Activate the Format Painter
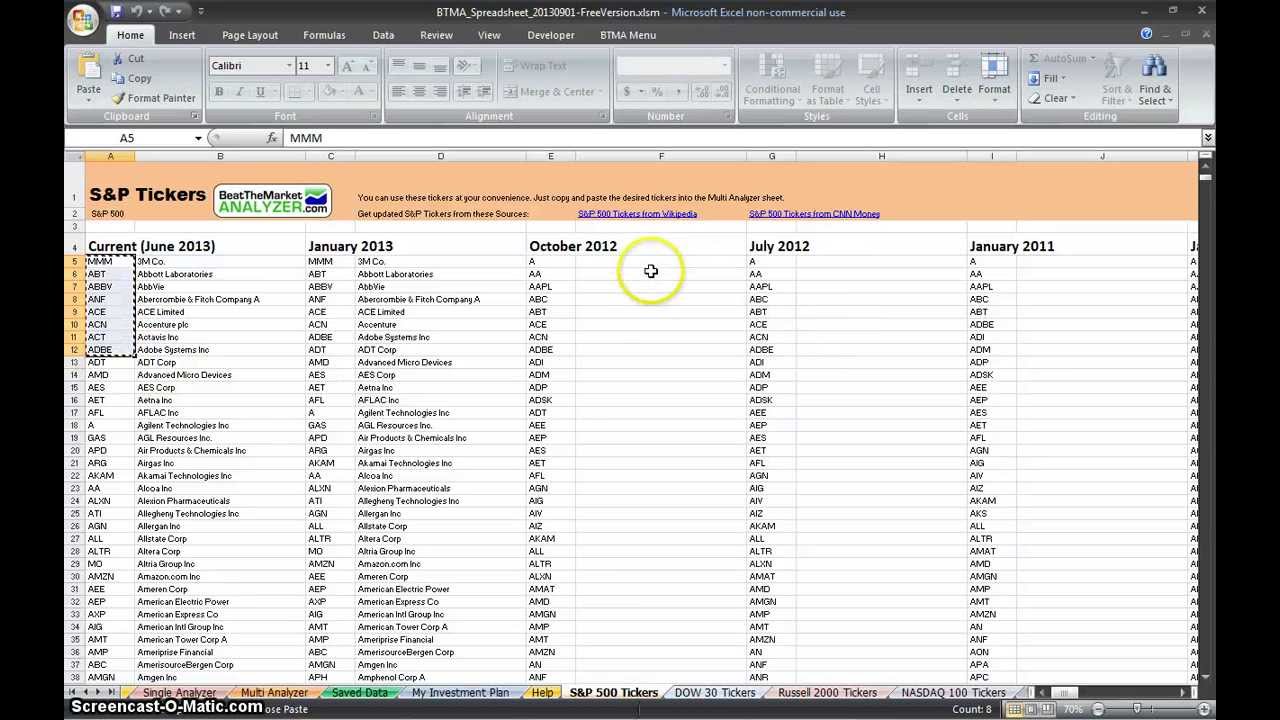This screenshot has width=1280, height=720. pyautogui.click(x=153, y=98)
